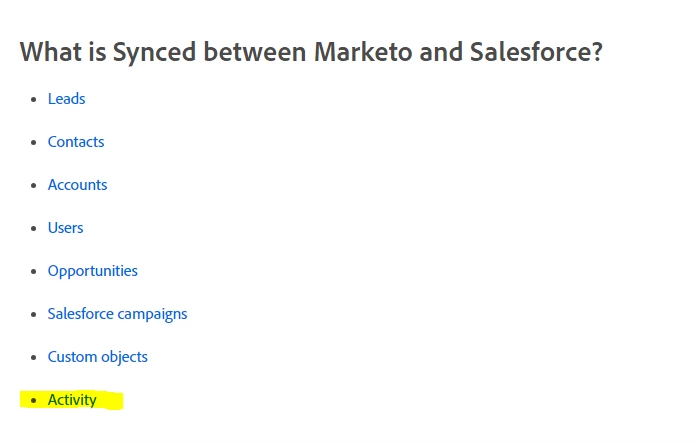The image size is (697, 444).
Task: Open the Users link
Action: pos(65,228)
